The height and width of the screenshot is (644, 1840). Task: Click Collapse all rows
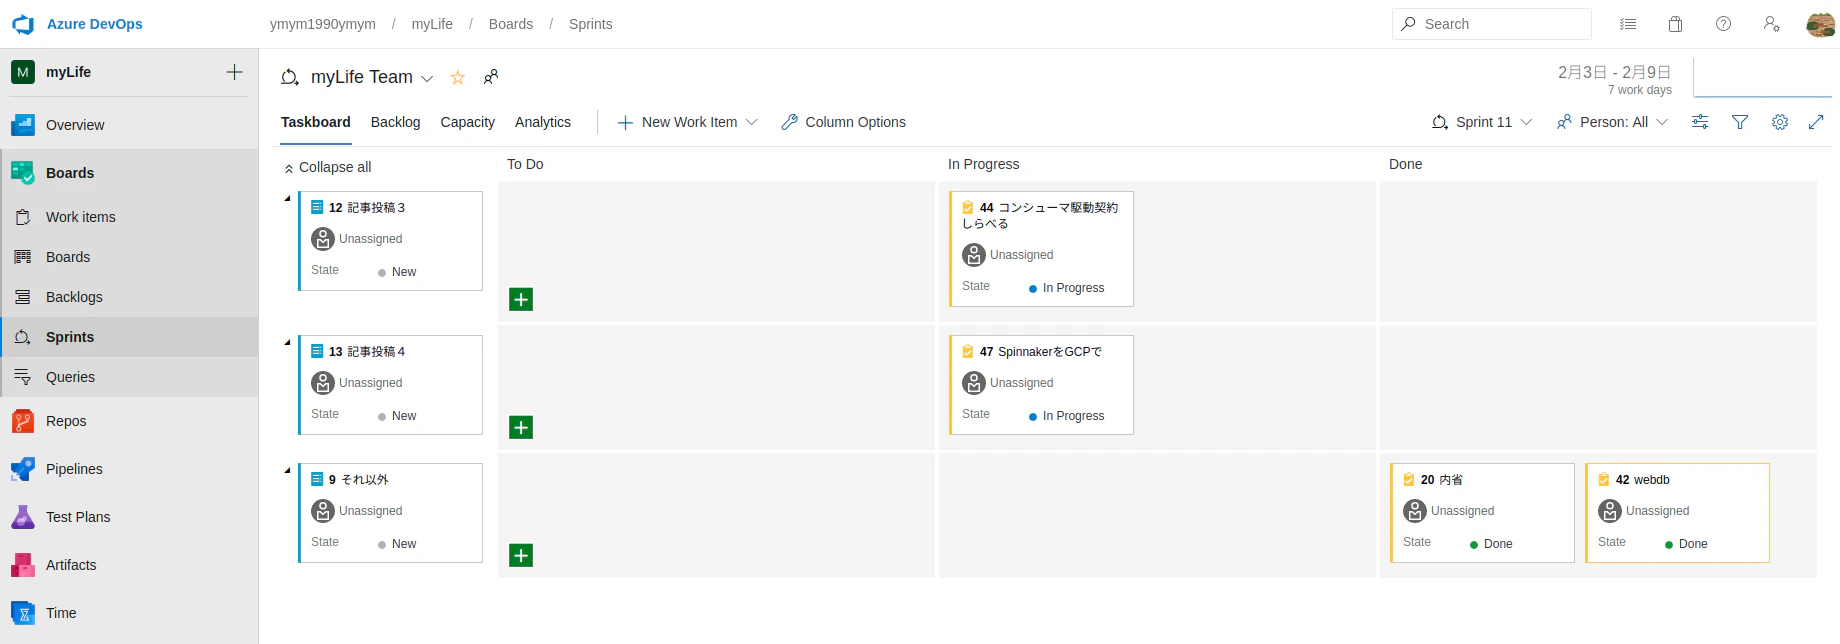click(328, 167)
